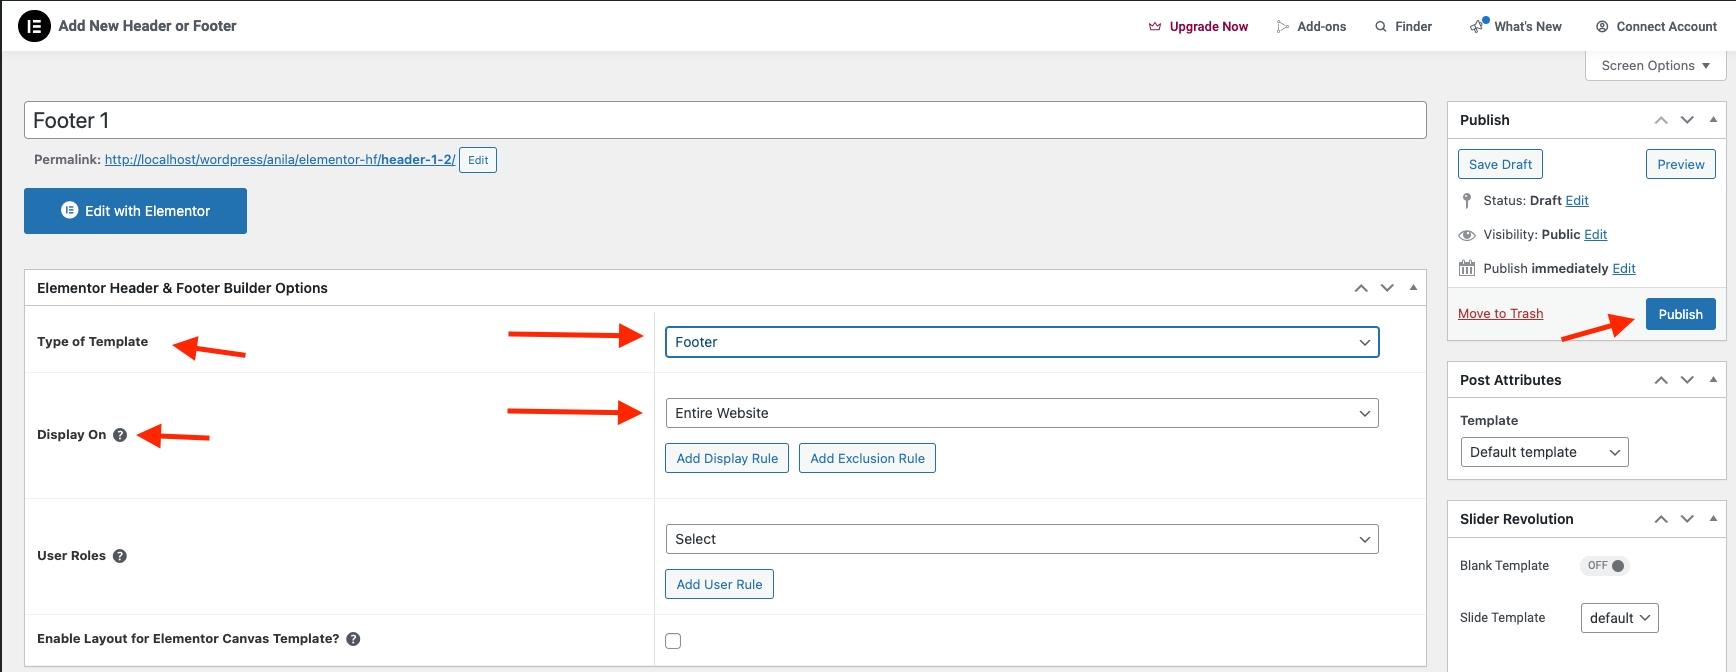Open the Finder search menu item
Viewport: 1736px width, 672px height.
(1403, 27)
